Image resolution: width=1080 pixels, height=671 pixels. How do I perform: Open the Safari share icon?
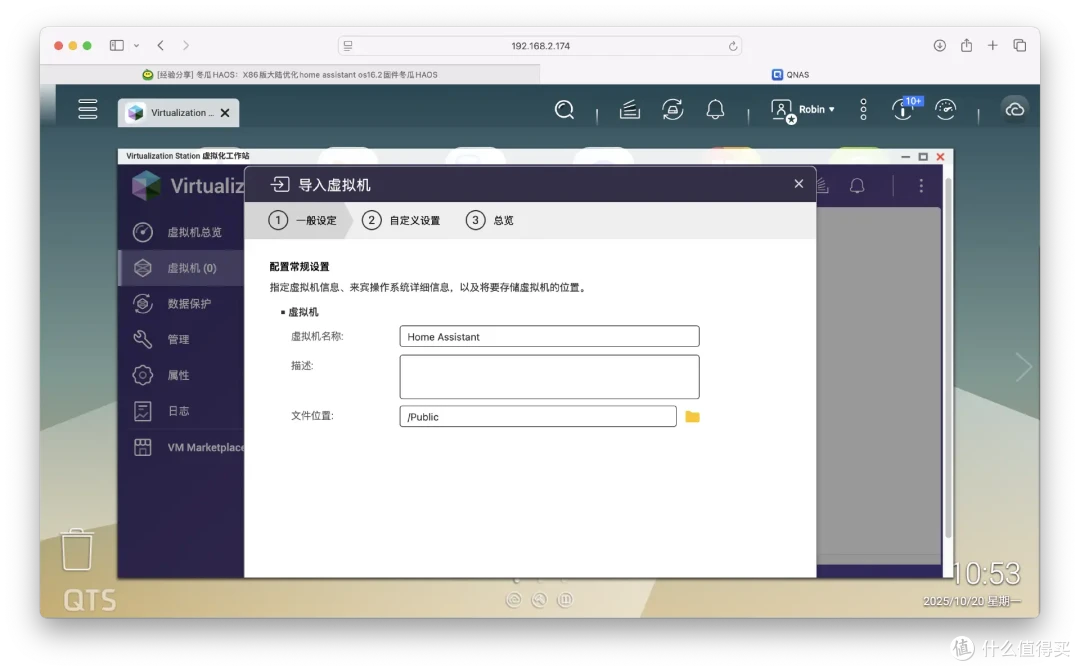(966, 45)
